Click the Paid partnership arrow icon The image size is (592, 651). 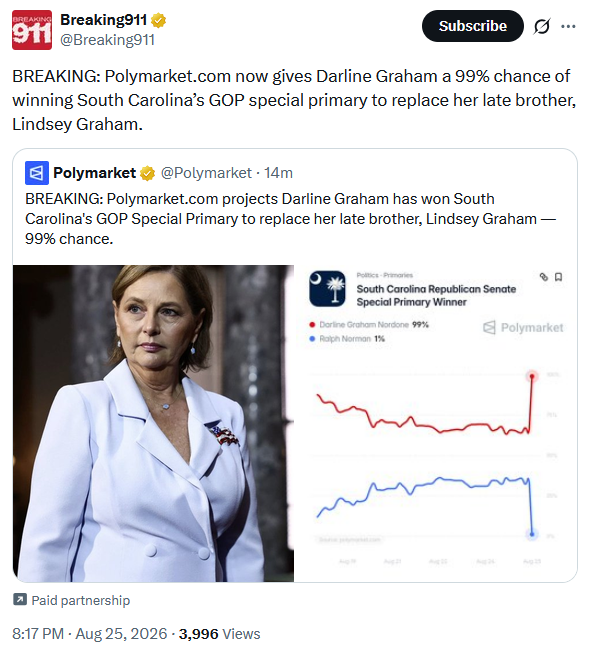(x=20, y=600)
